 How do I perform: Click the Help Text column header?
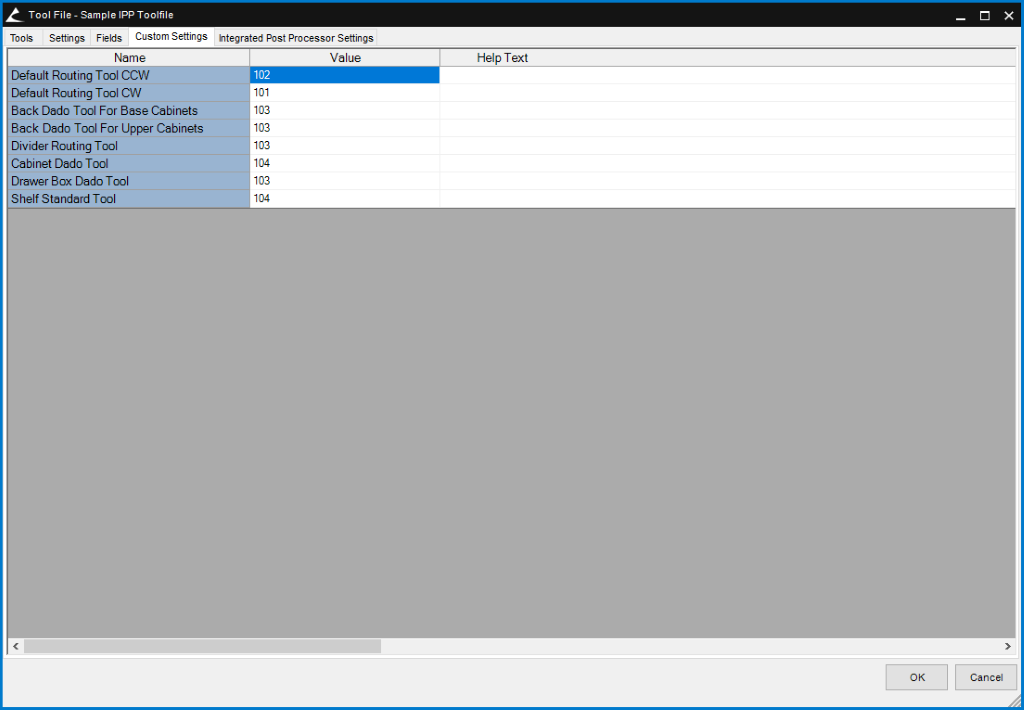502,57
